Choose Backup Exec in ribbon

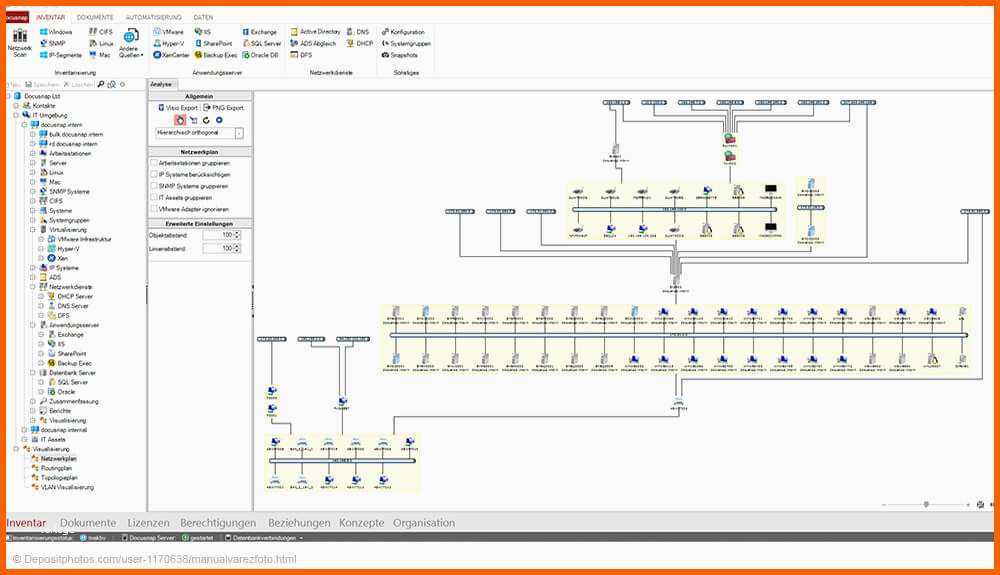(216, 55)
